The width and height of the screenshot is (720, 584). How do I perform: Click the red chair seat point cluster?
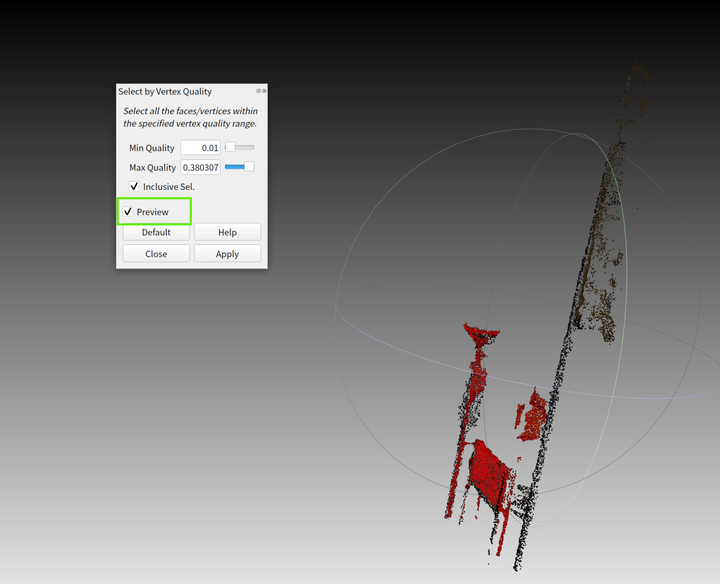tap(489, 474)
